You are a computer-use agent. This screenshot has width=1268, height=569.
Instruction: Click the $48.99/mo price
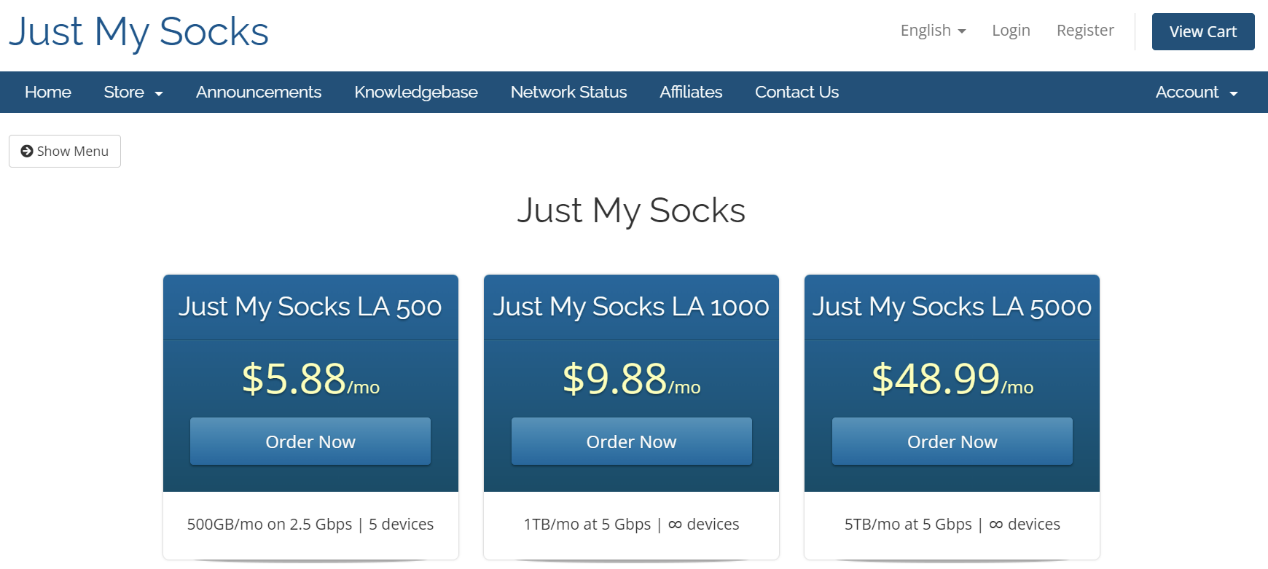(x=952, y=379)
